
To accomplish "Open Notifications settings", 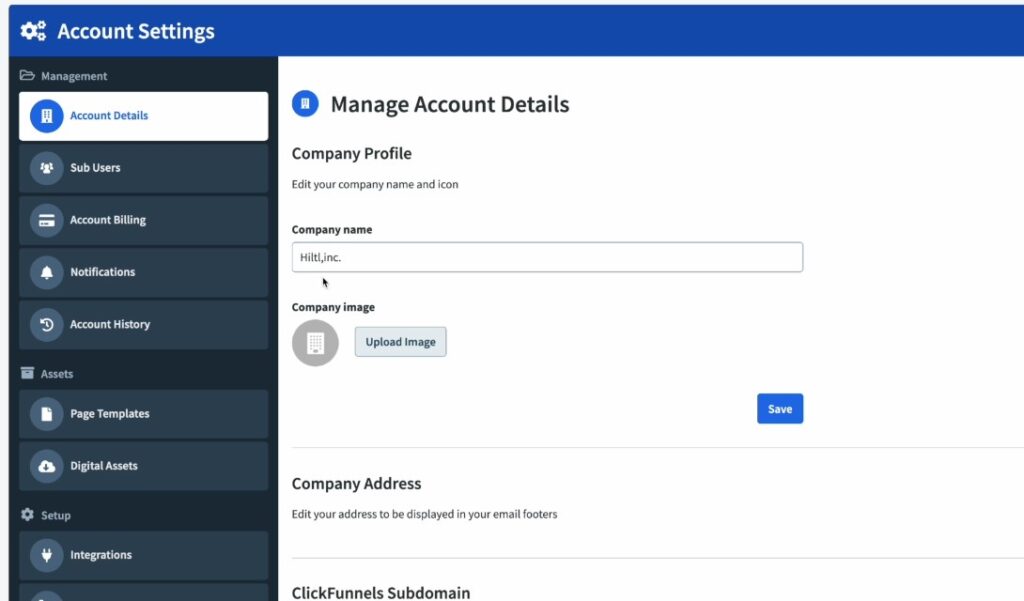I will pyautogui.click(x=144, y=272).
